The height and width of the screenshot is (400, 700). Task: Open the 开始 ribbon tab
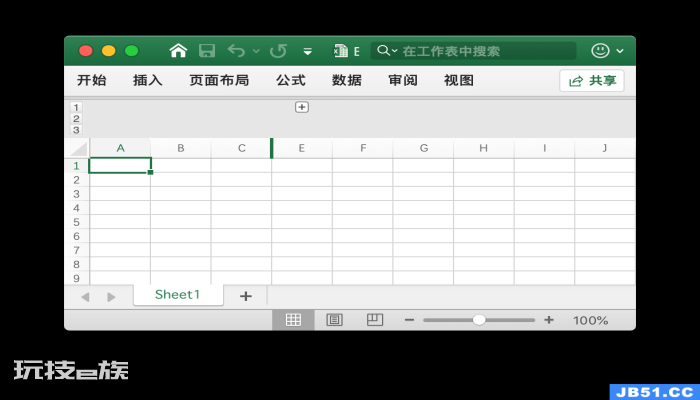pos(92,80)
